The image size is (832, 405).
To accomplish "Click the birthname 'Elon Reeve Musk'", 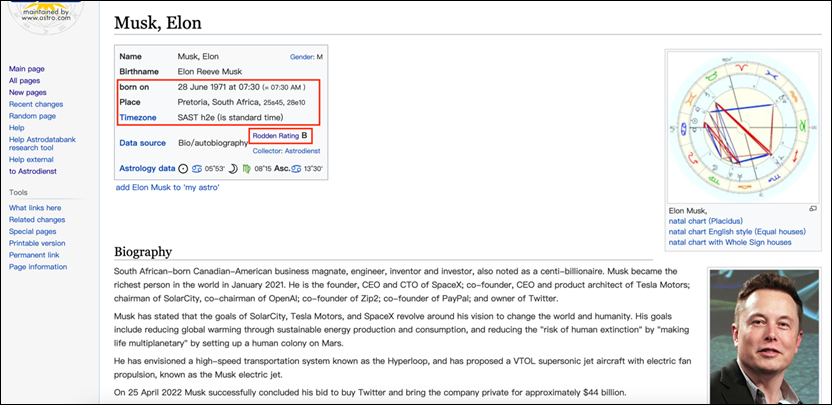I will [x=210, y=71].
